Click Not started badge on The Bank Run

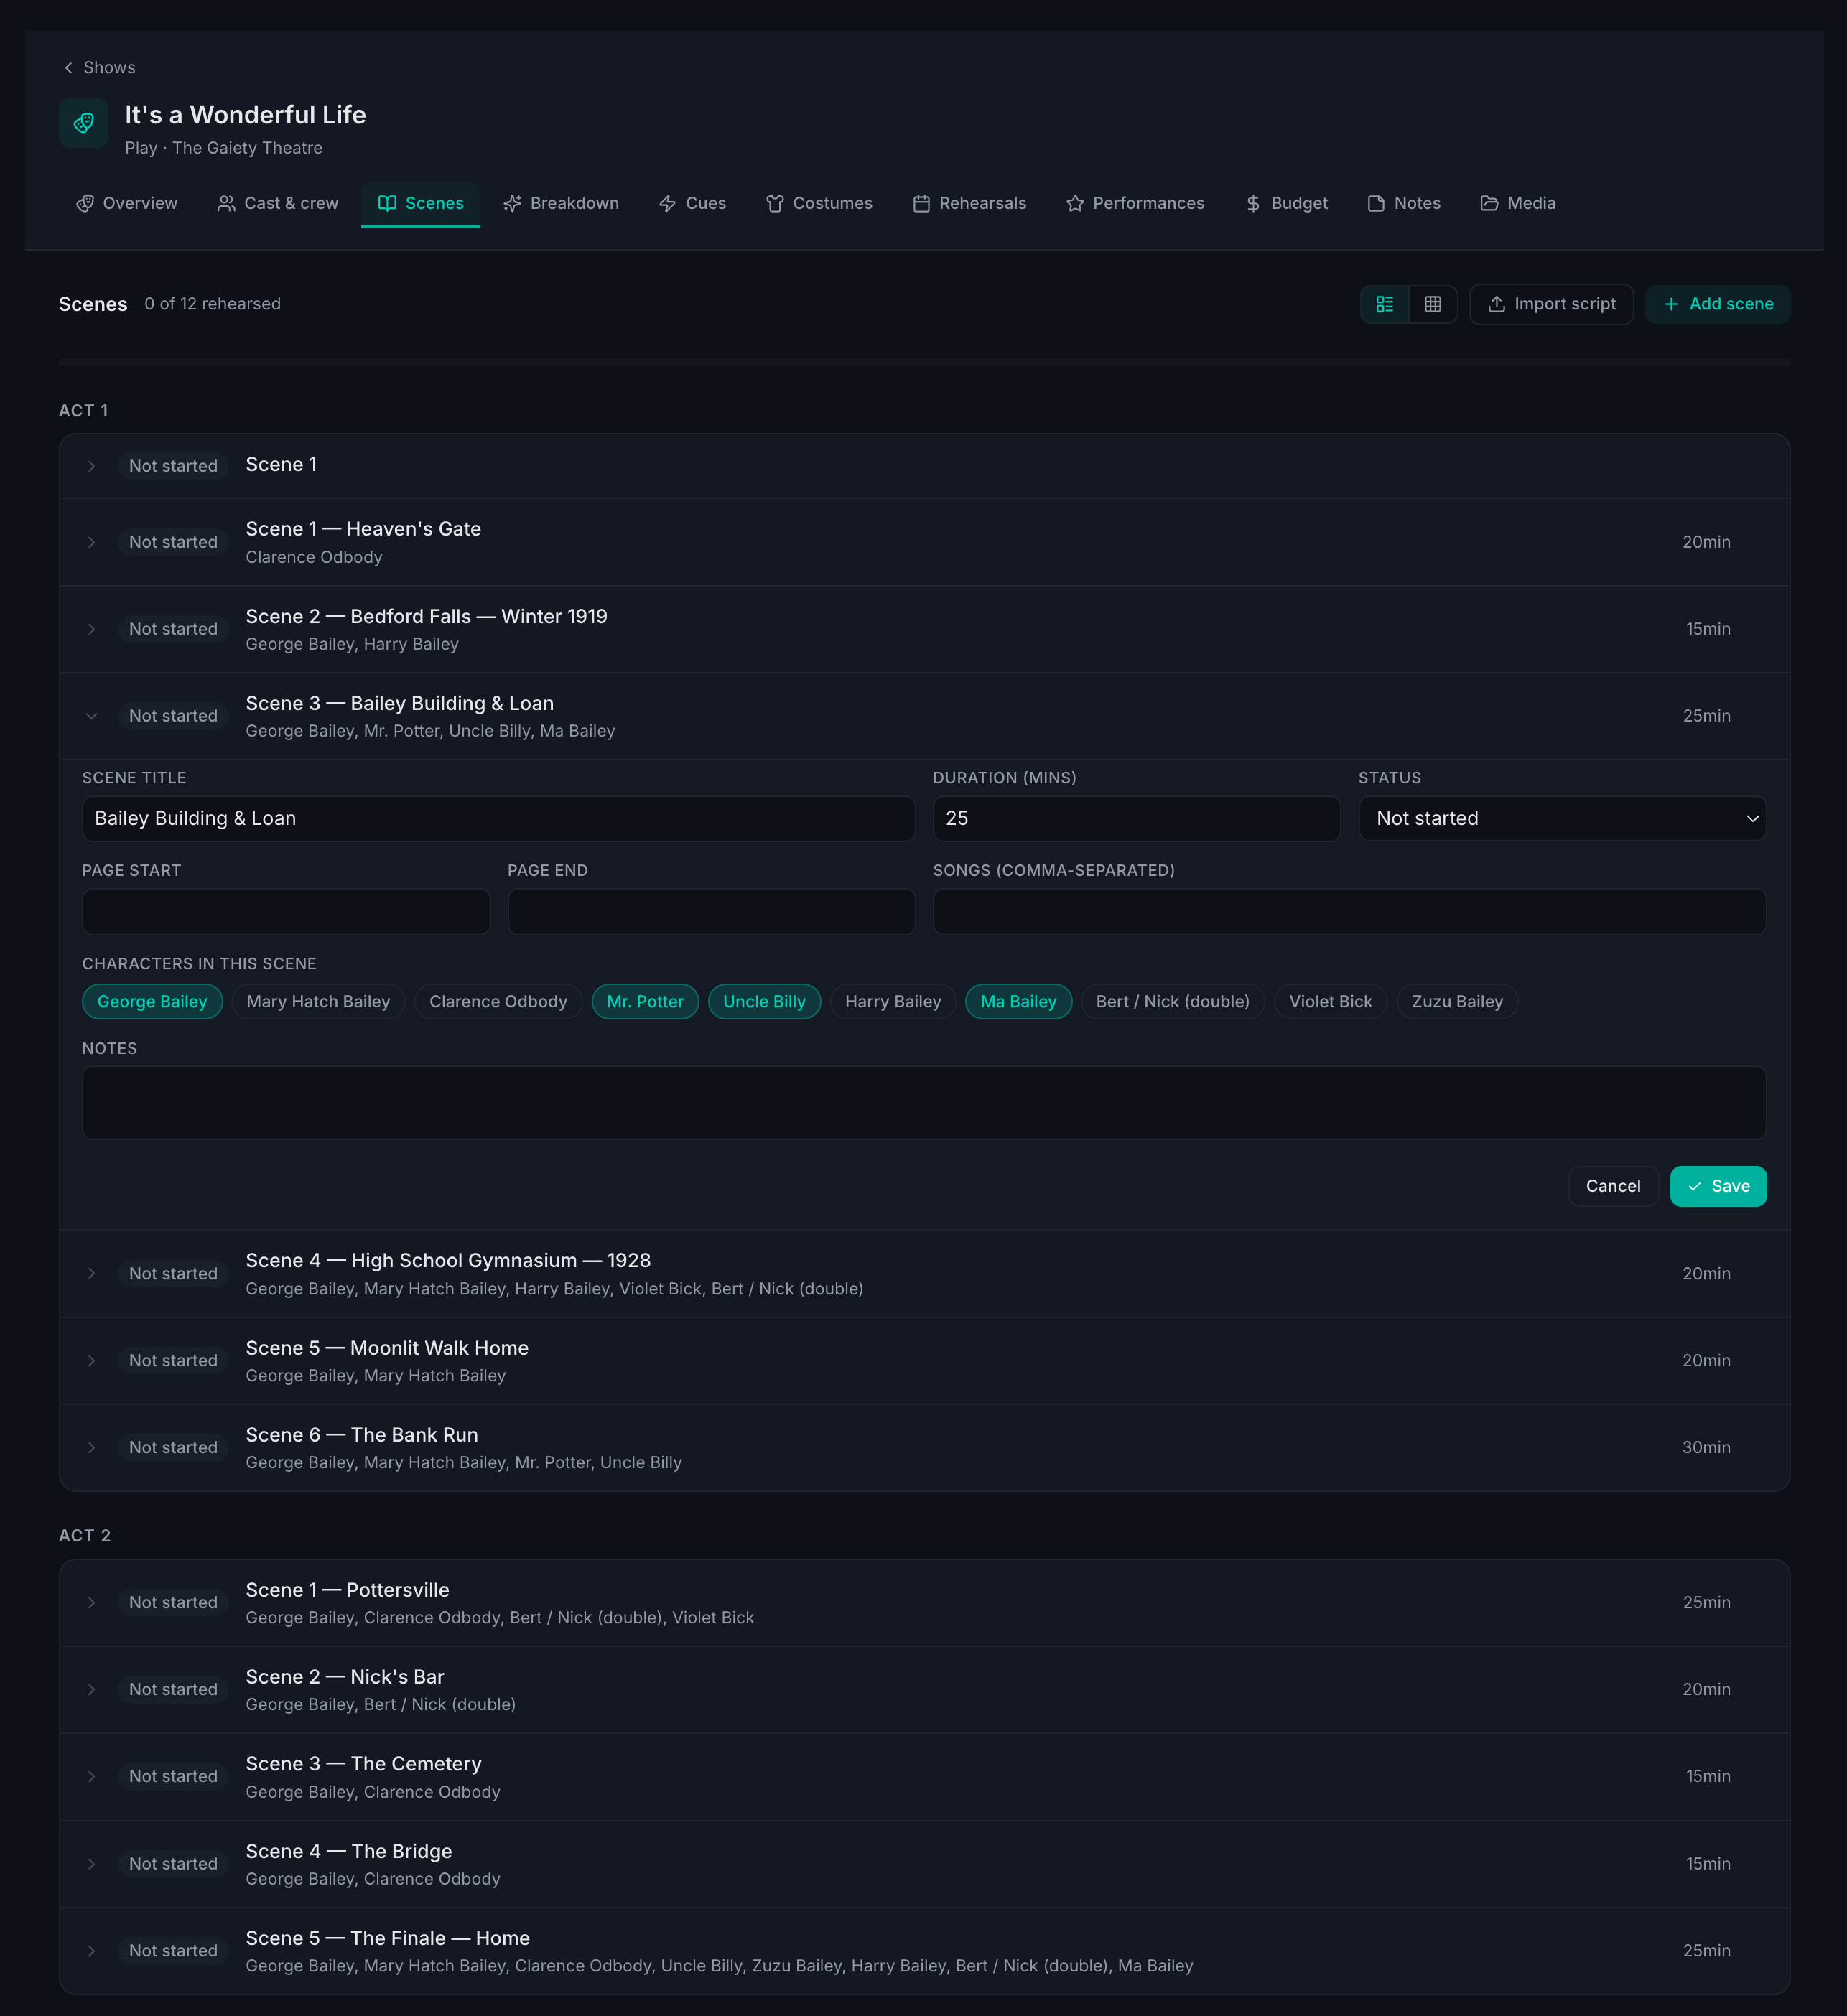(173, 1447)
